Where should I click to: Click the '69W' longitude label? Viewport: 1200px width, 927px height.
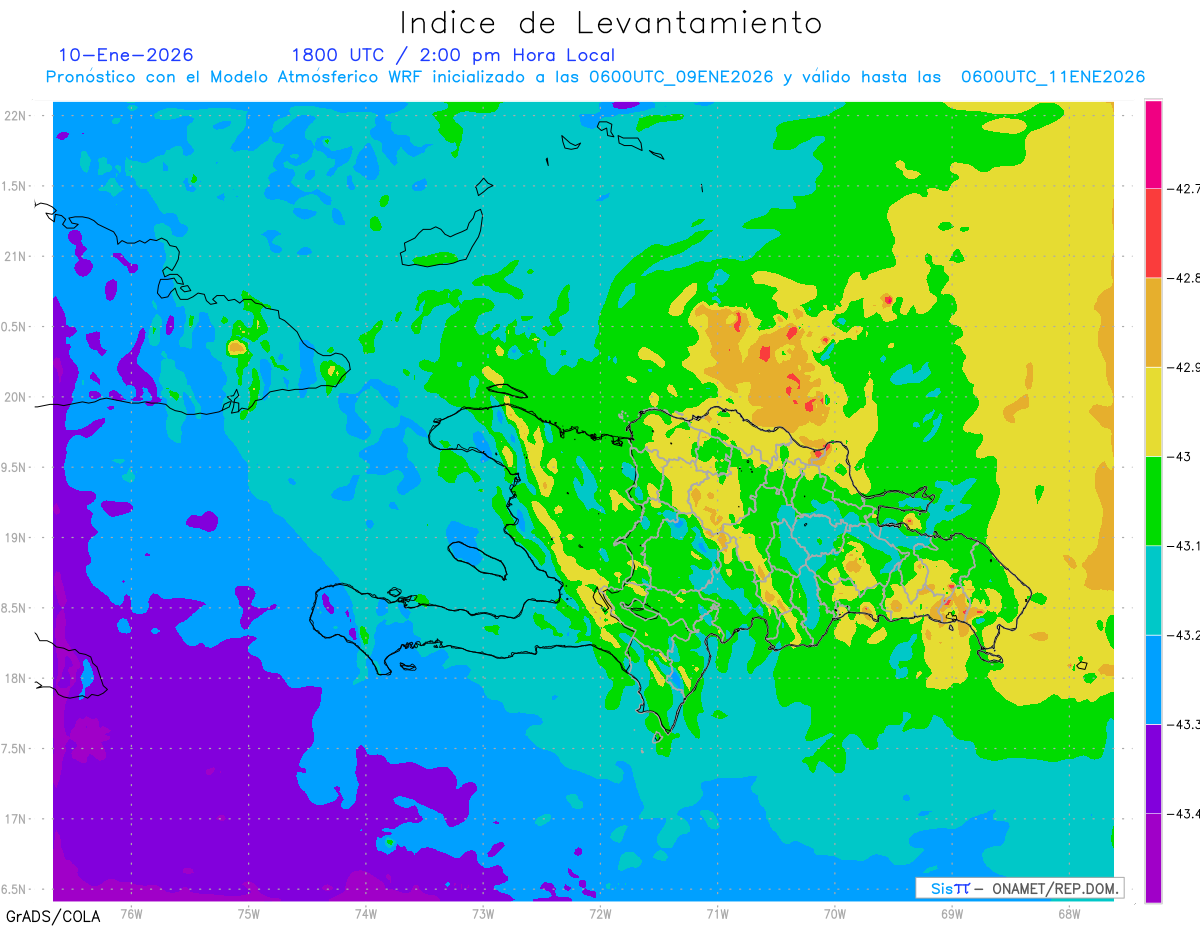952,913
